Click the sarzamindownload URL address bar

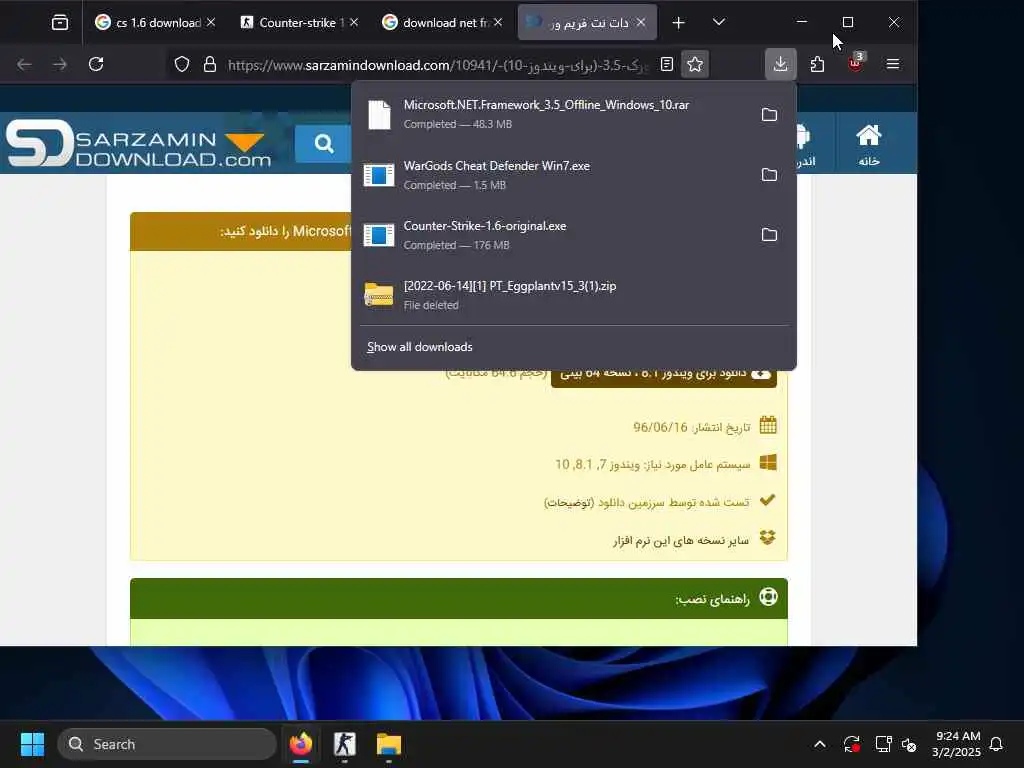tap(438, 65)
